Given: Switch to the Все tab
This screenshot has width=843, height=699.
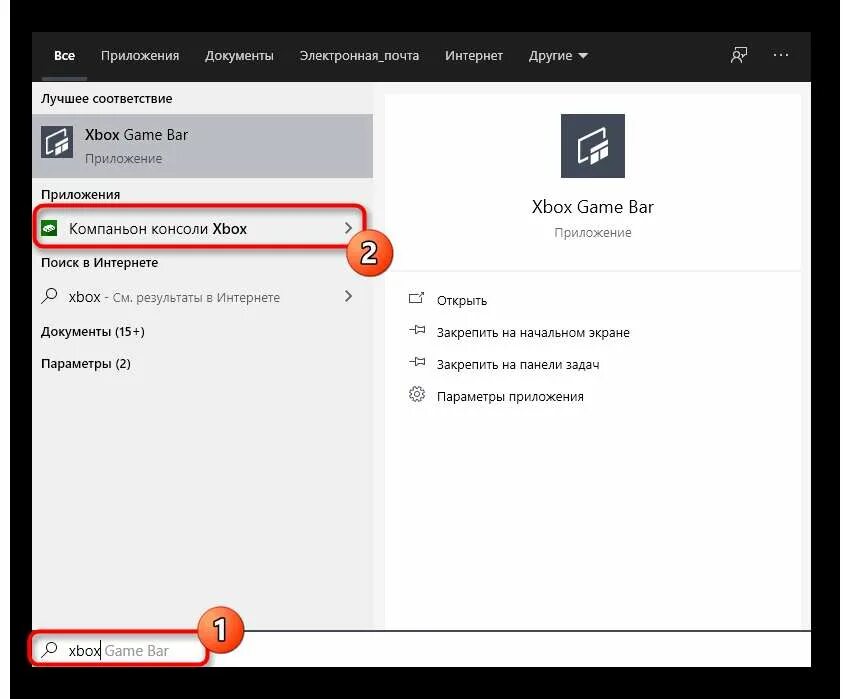Looking at the screenshot, I should [x=65, y=55].
